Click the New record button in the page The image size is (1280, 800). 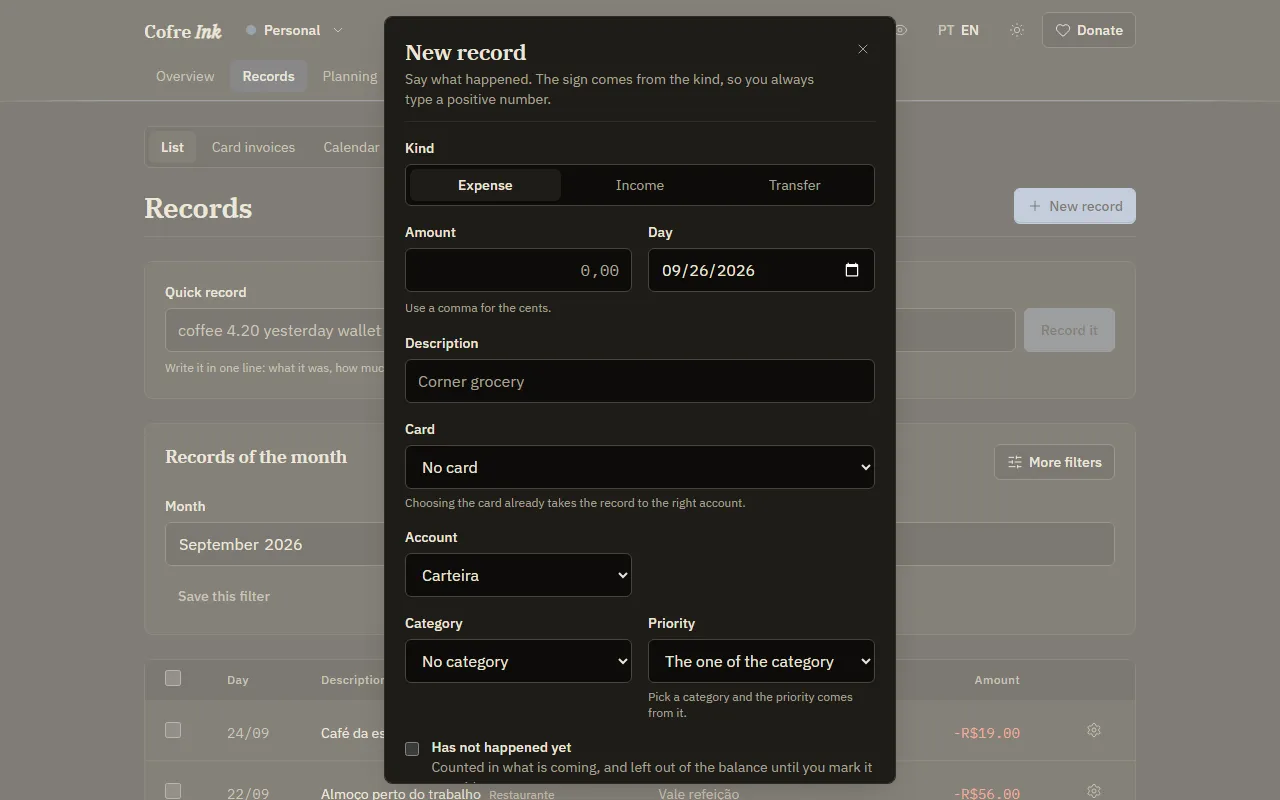click(1075, 206)
